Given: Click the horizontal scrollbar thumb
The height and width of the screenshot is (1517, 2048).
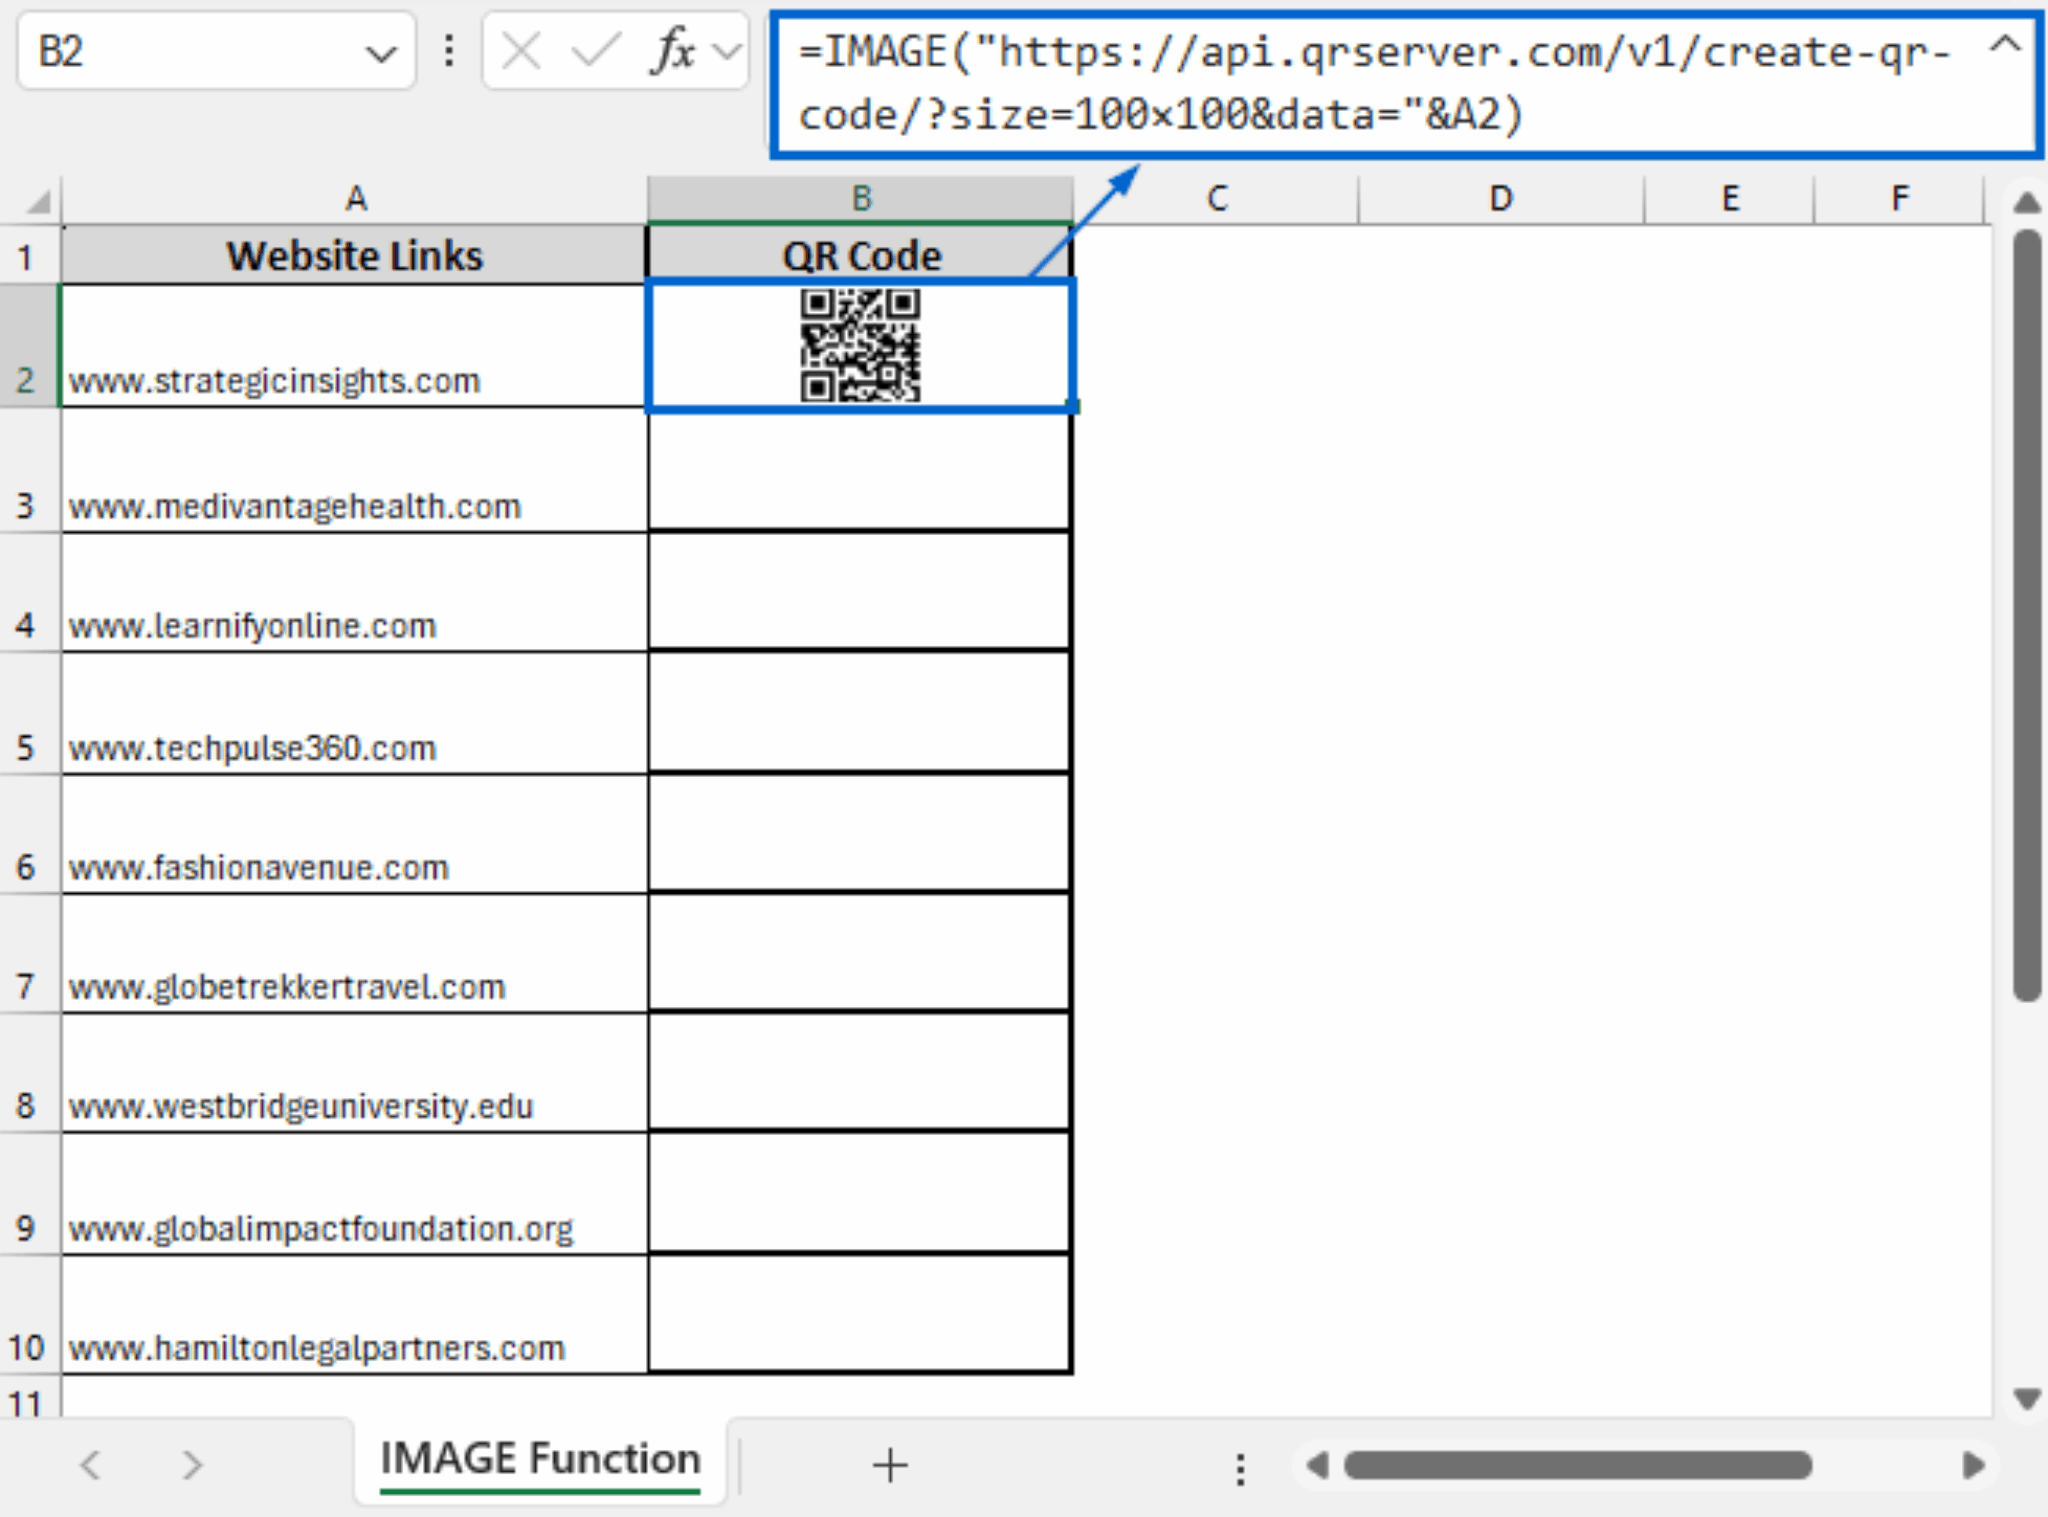Looking at the screenshot, I should click(1577, 1466).
